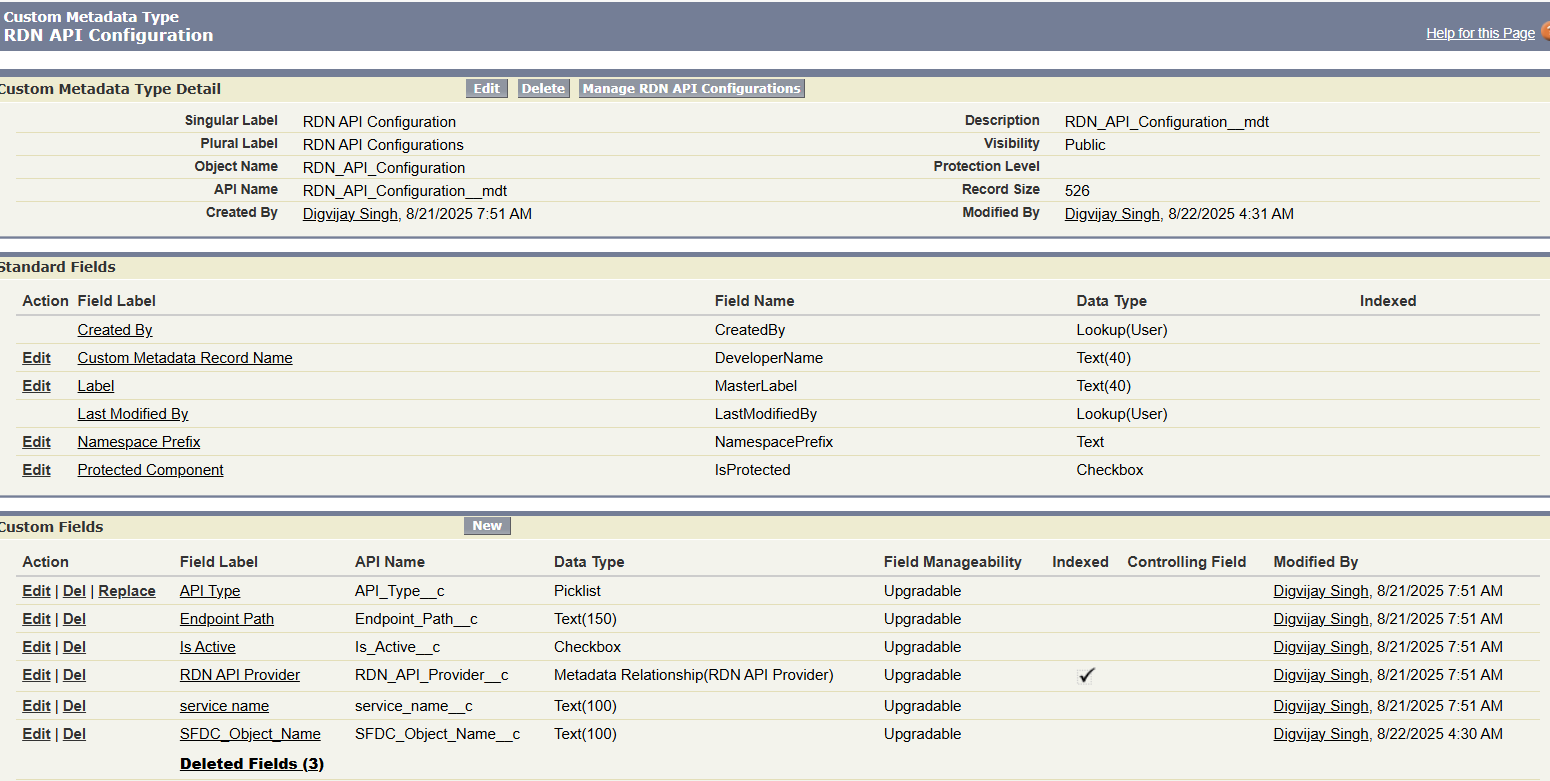Click the help icon beside Help for this Page
Screen dimensions: 1550x781
[1545, 32]
